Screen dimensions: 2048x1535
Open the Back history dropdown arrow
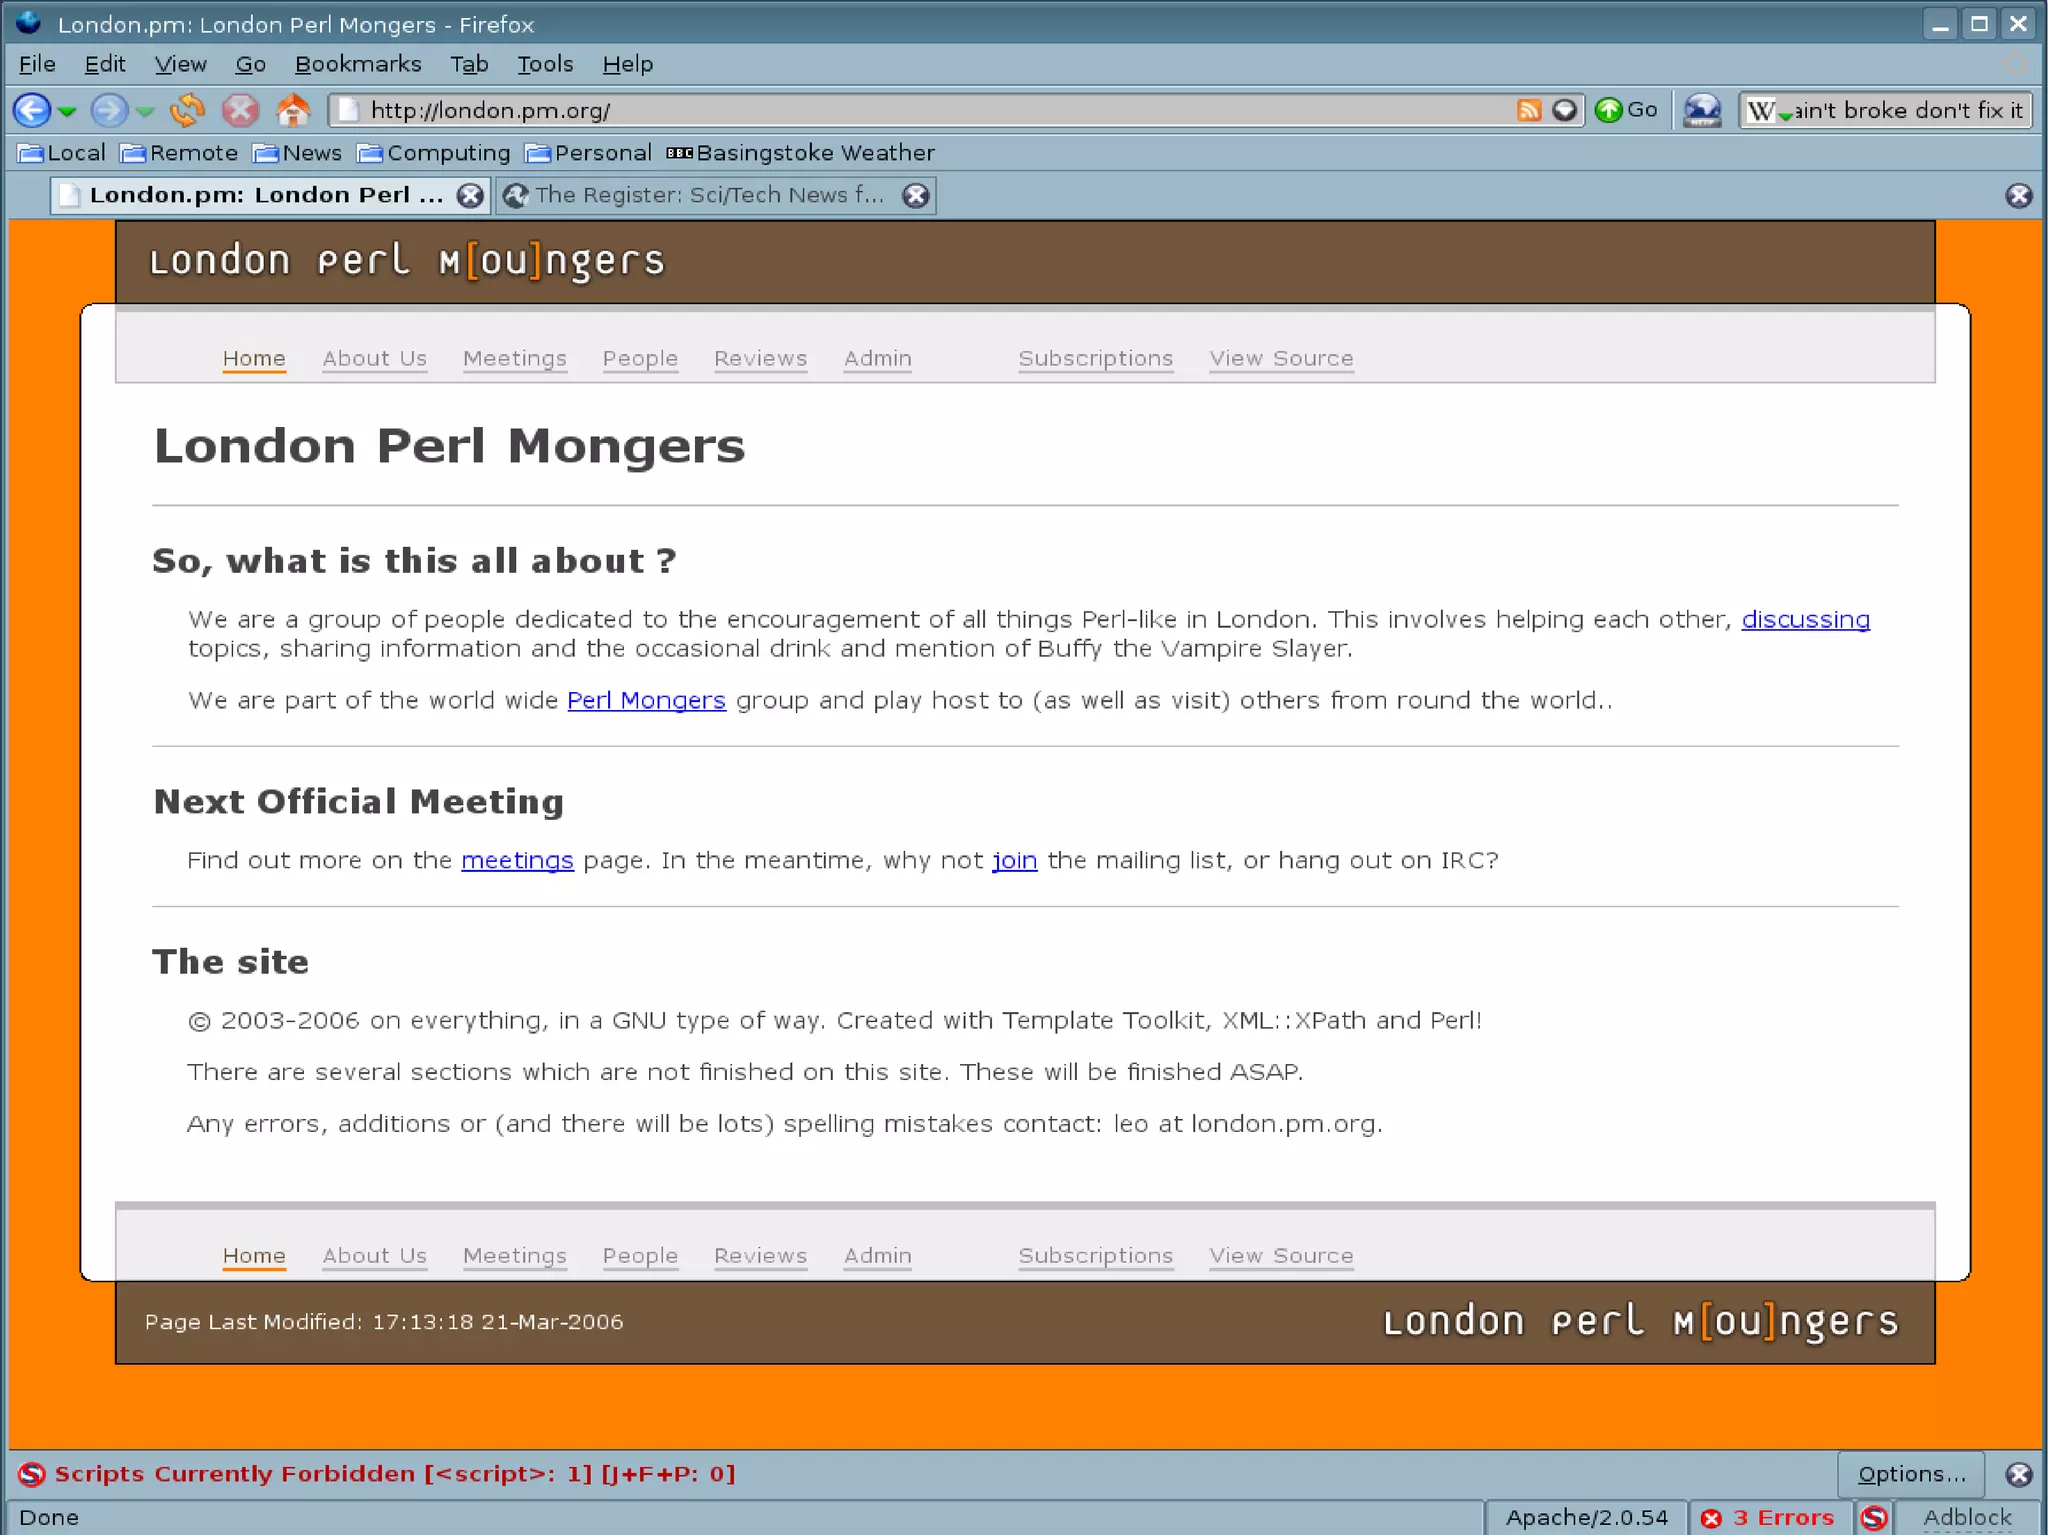[67, 111]
